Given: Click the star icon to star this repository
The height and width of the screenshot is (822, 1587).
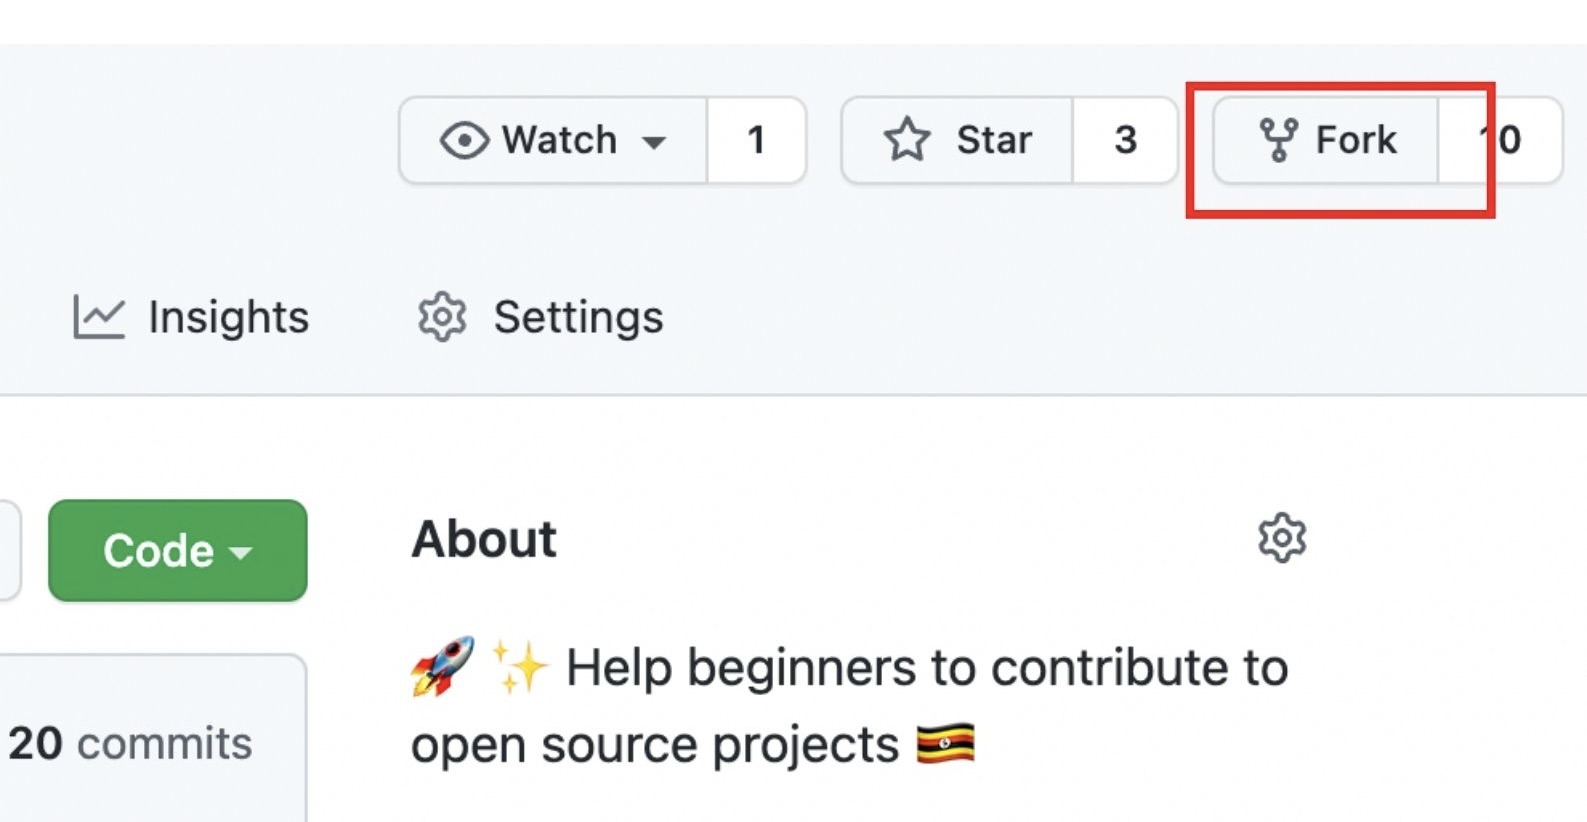Looking at the screenshot, I should tap(908, 140).
